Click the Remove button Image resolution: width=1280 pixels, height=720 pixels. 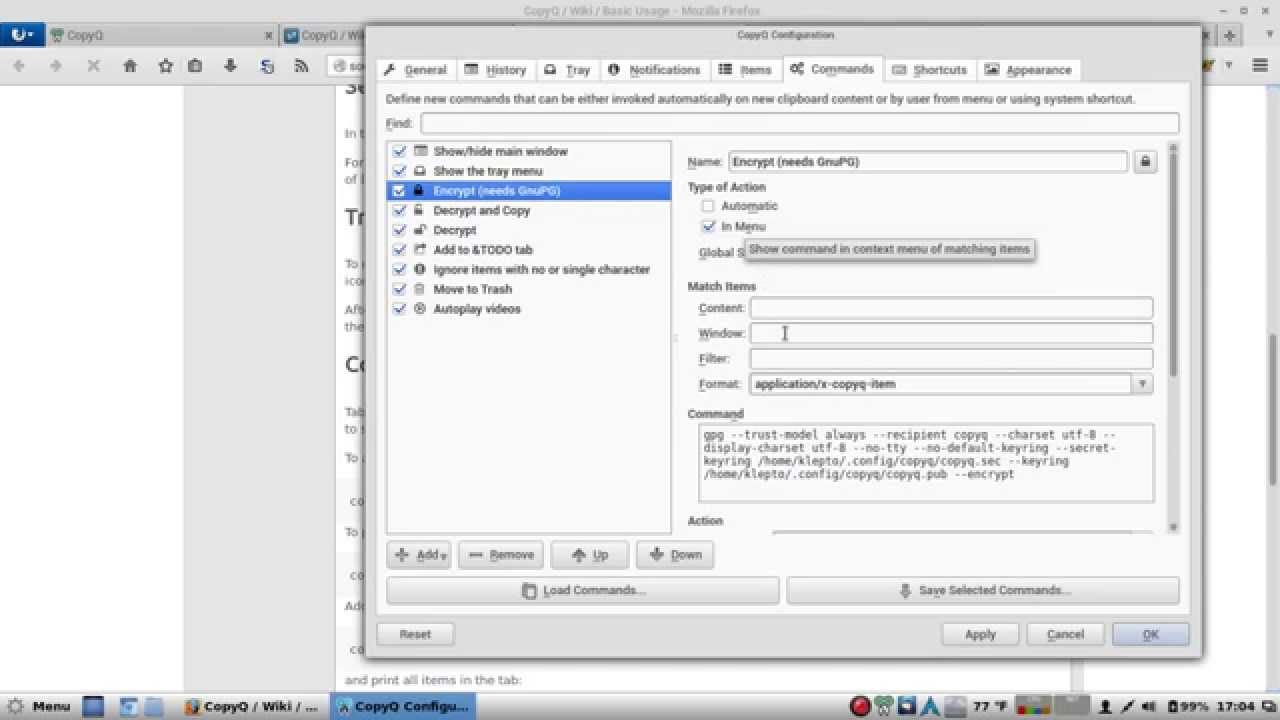(x=501, y=555)
